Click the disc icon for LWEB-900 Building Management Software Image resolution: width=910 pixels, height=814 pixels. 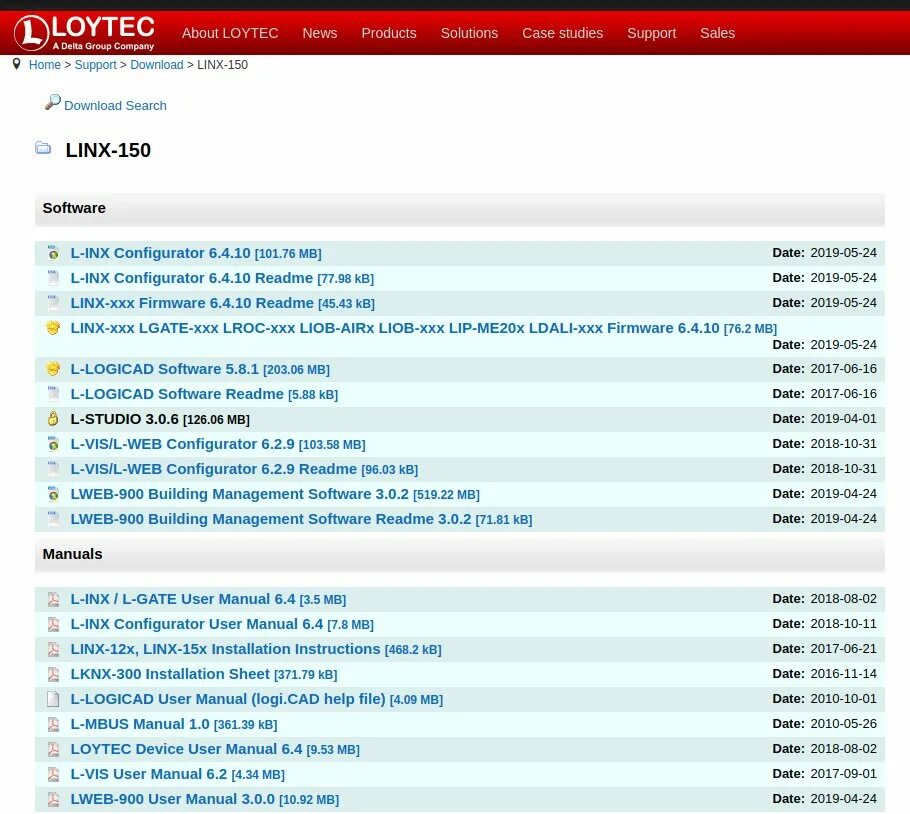pyautogui.click(x=53, y=494)
